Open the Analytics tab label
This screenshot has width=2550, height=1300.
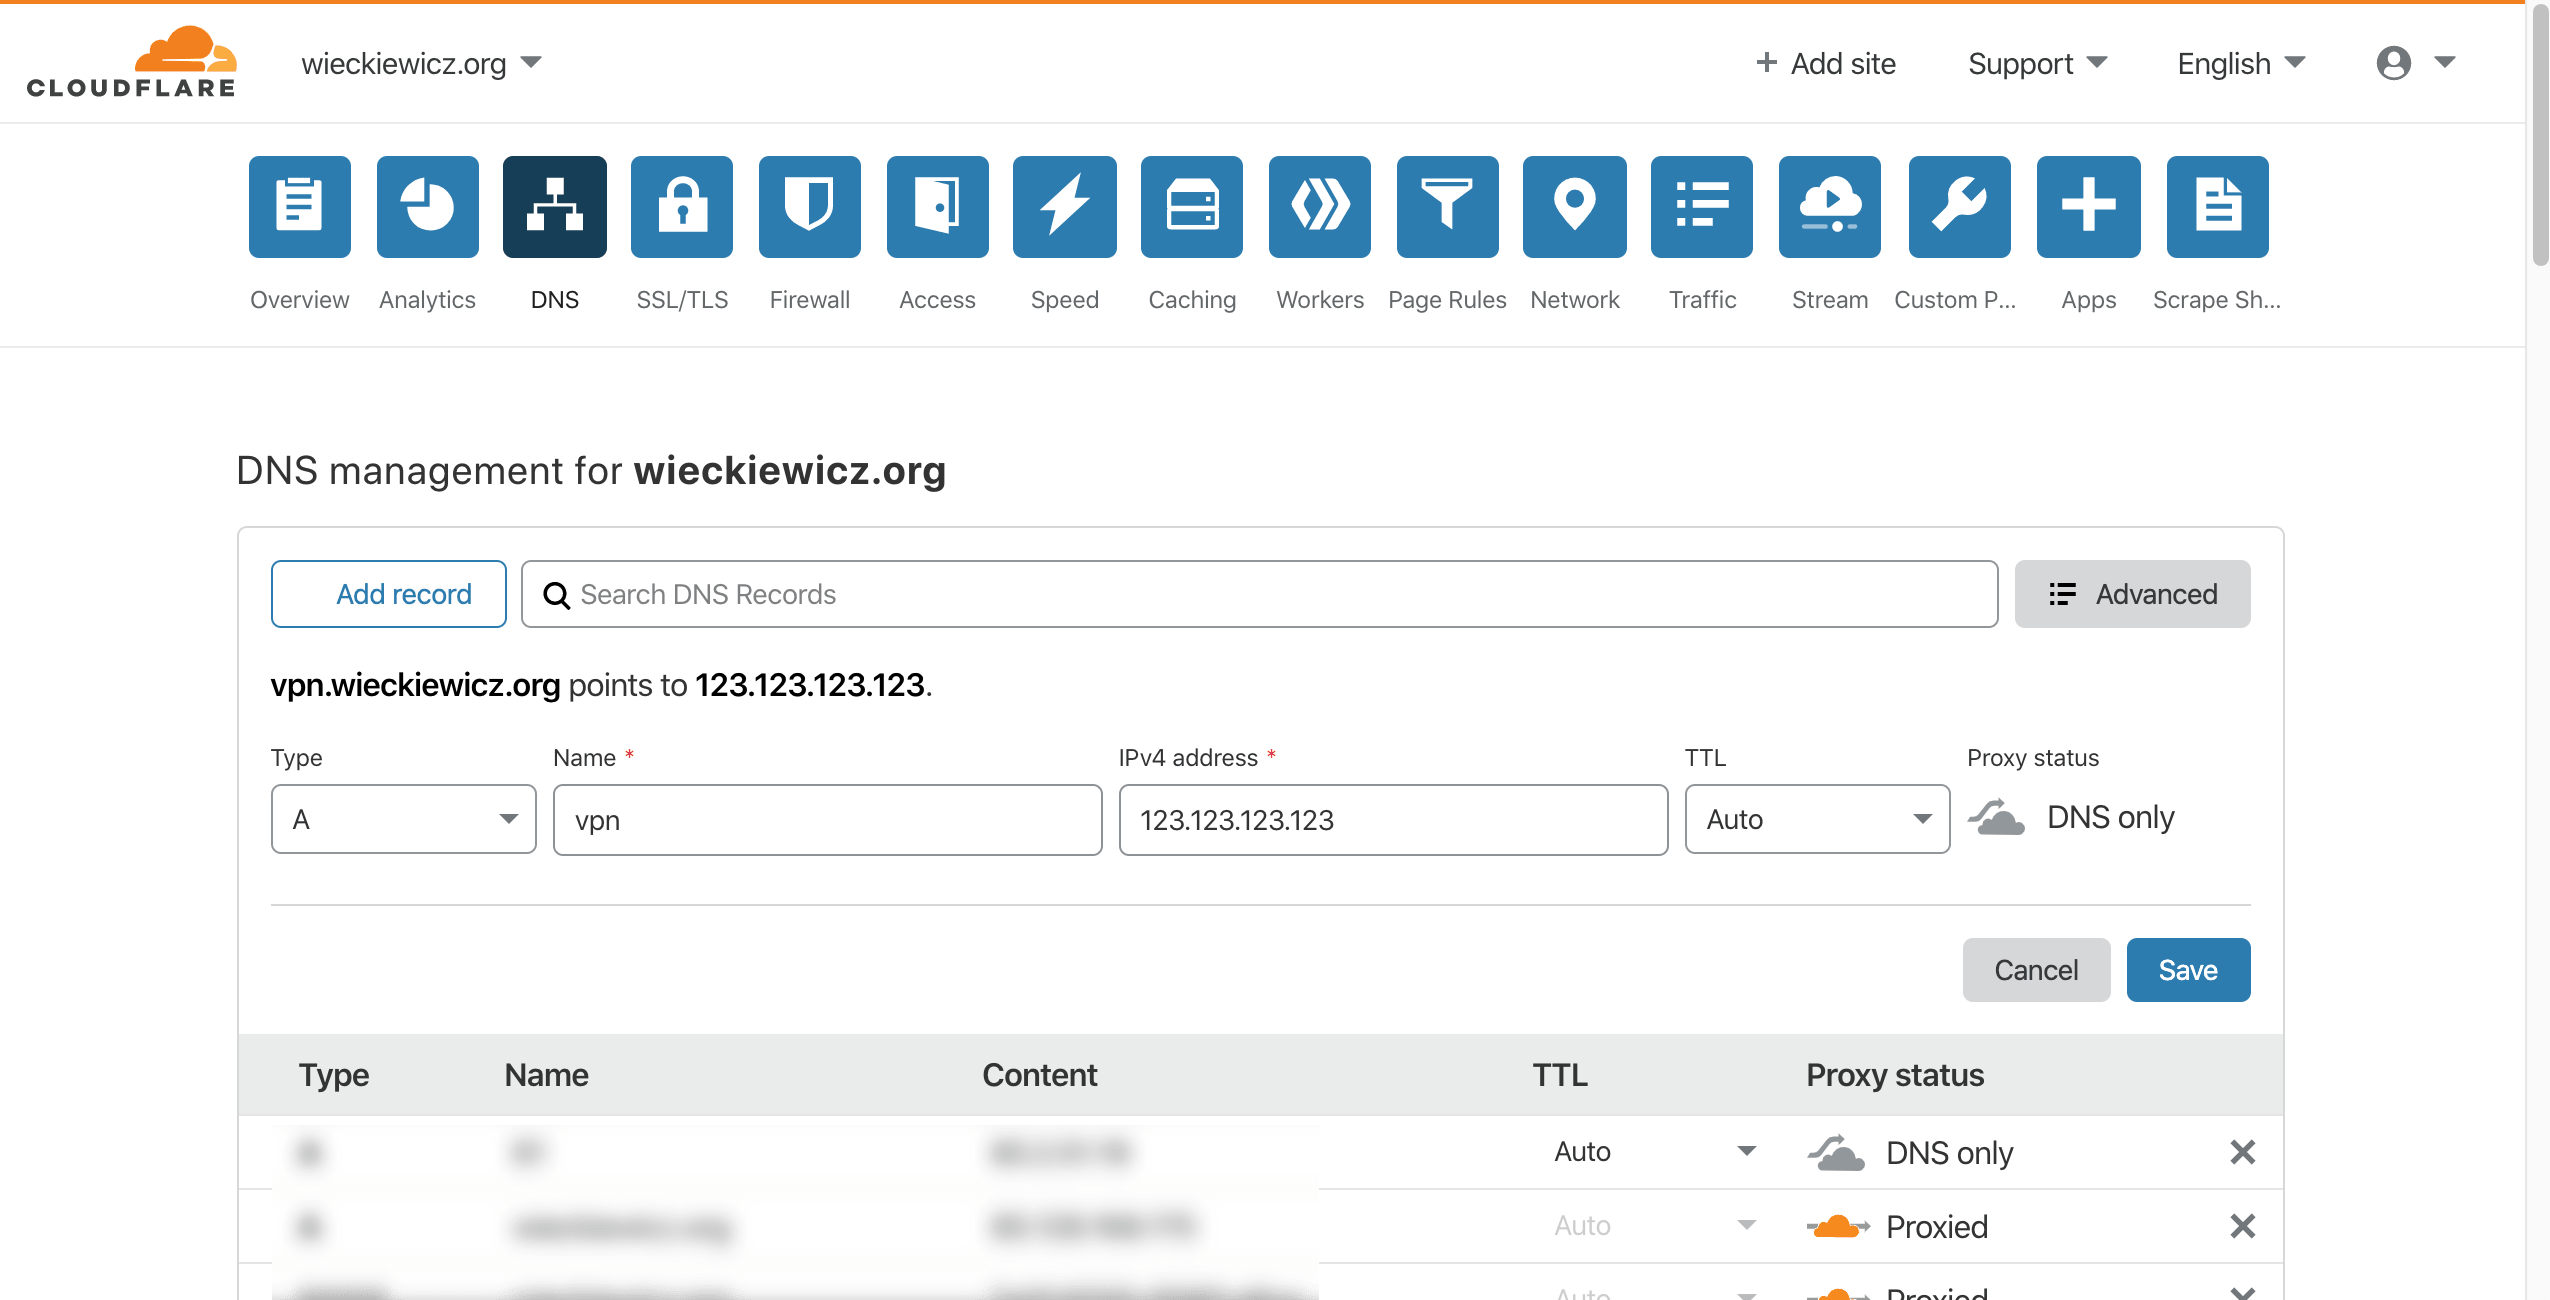click(427, 300)
